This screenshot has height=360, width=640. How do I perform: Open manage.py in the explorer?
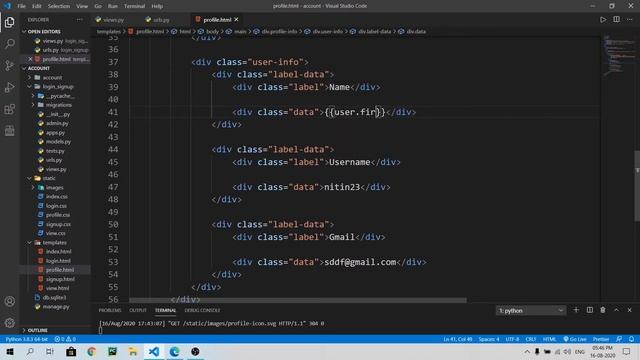(x=56, y=307)
